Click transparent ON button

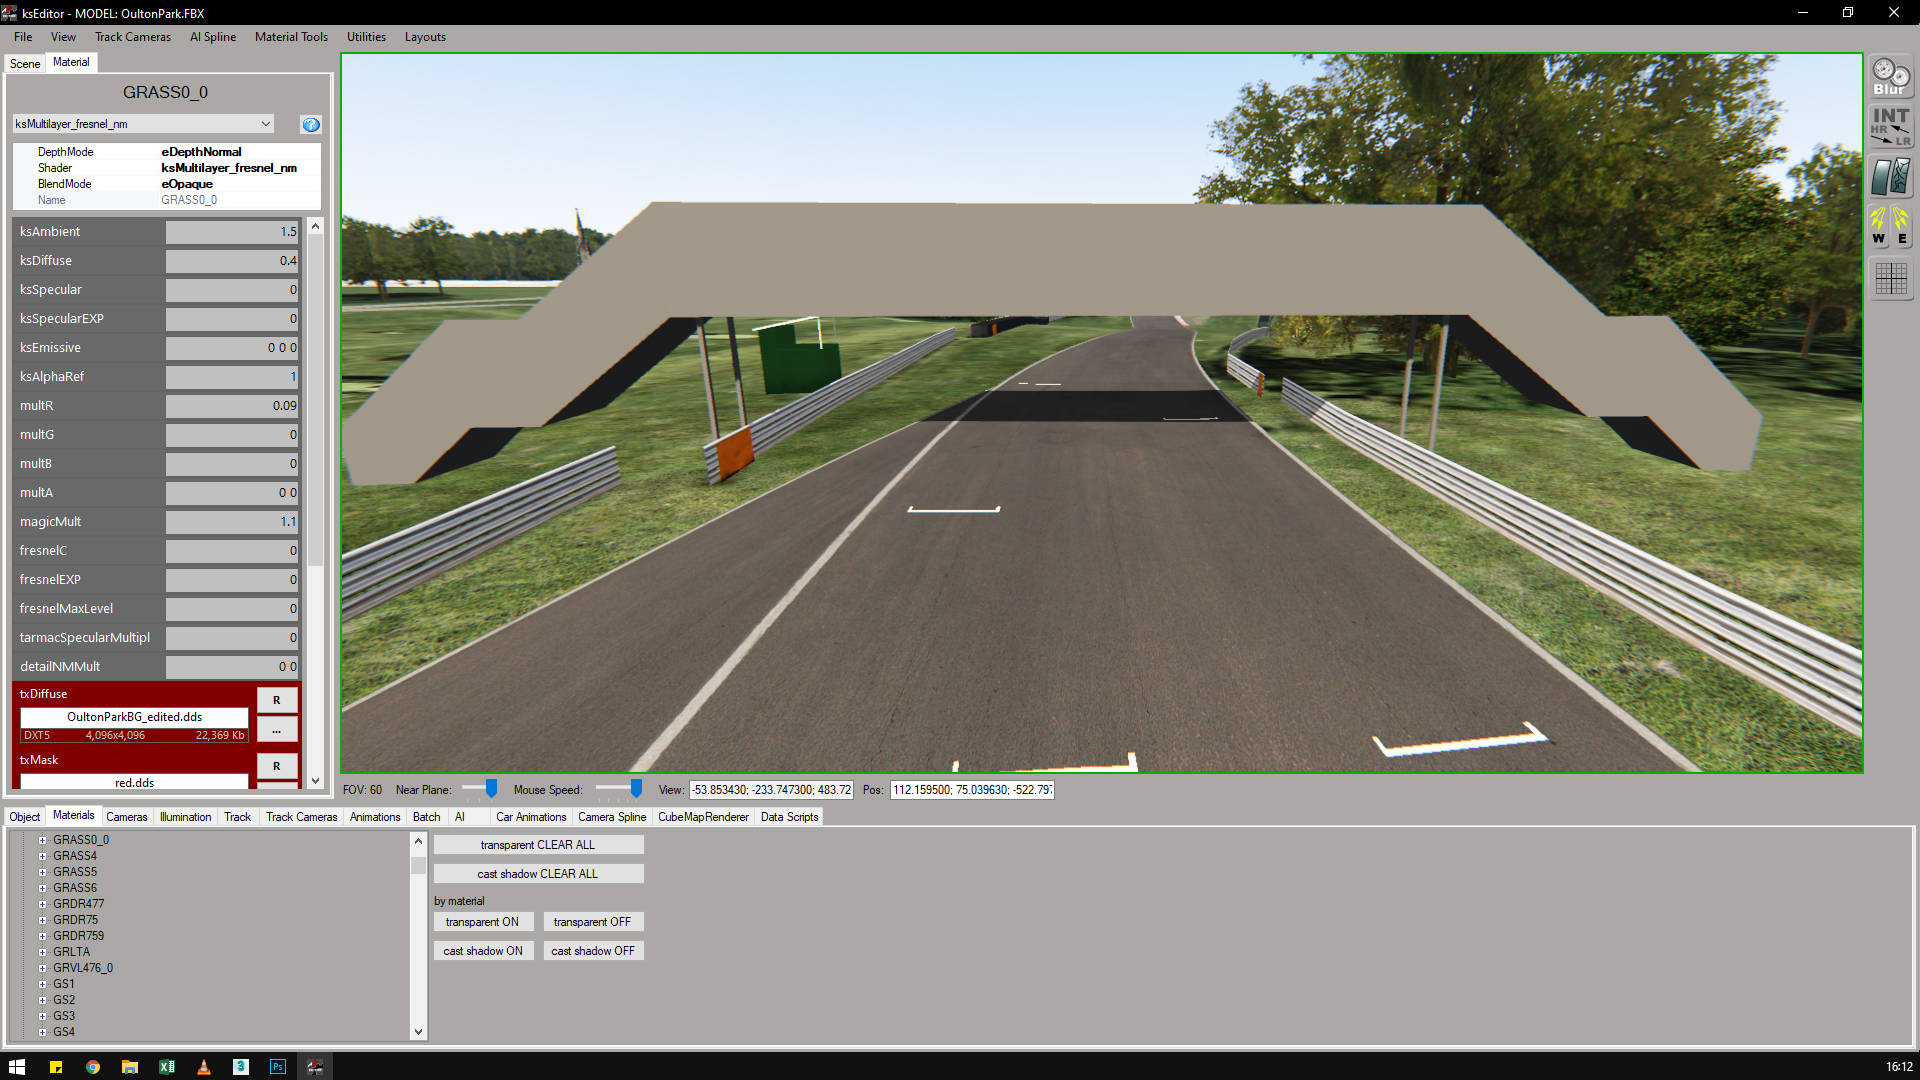pyautogui.click(x=483, y=922)
